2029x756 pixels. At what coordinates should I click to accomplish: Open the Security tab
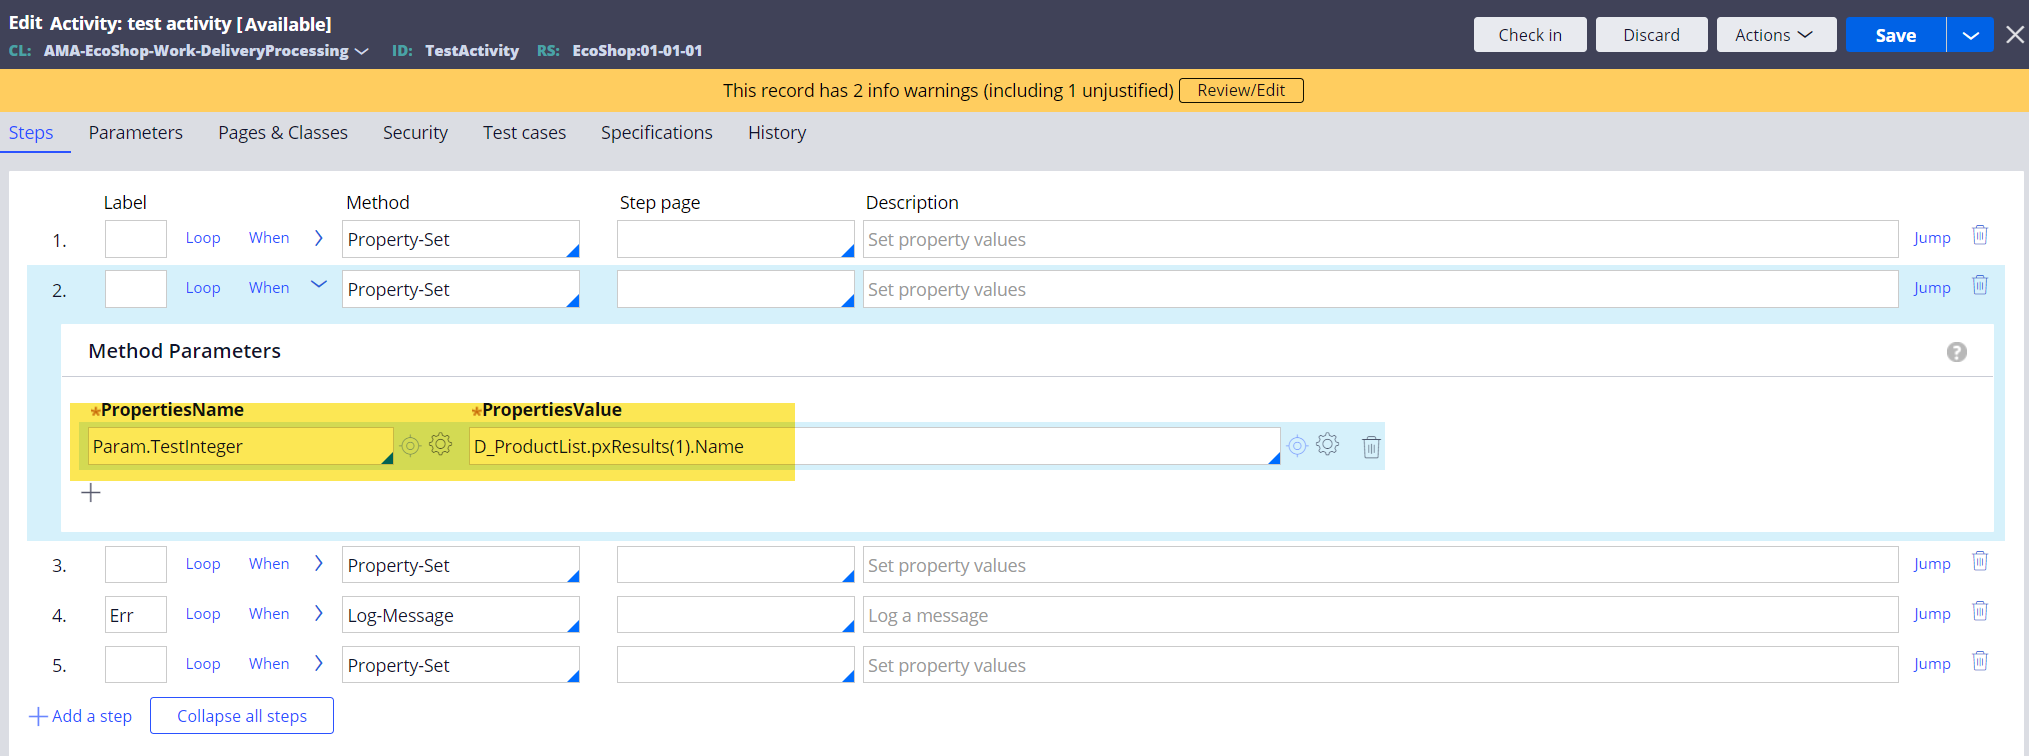415,133
